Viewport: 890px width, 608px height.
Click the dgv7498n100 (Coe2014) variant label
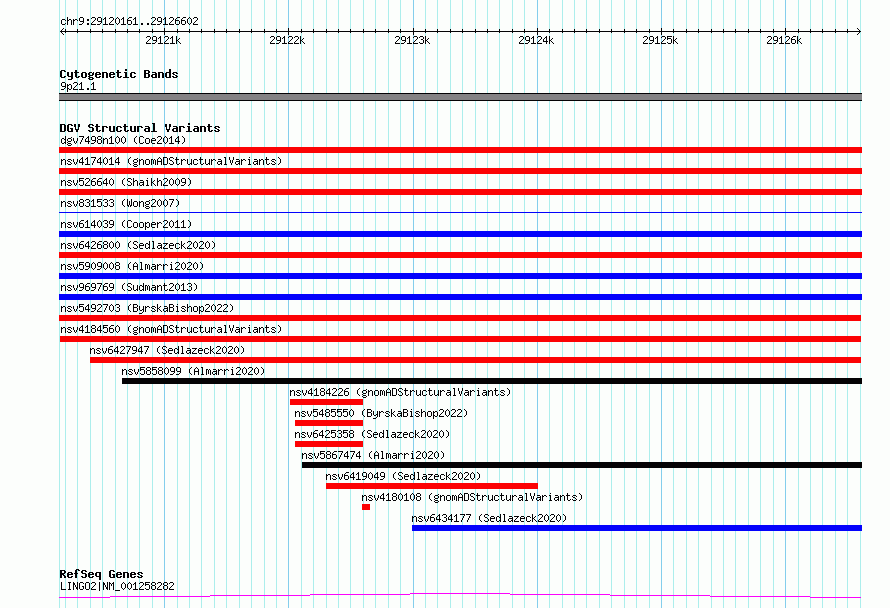(x=123, y=140)
